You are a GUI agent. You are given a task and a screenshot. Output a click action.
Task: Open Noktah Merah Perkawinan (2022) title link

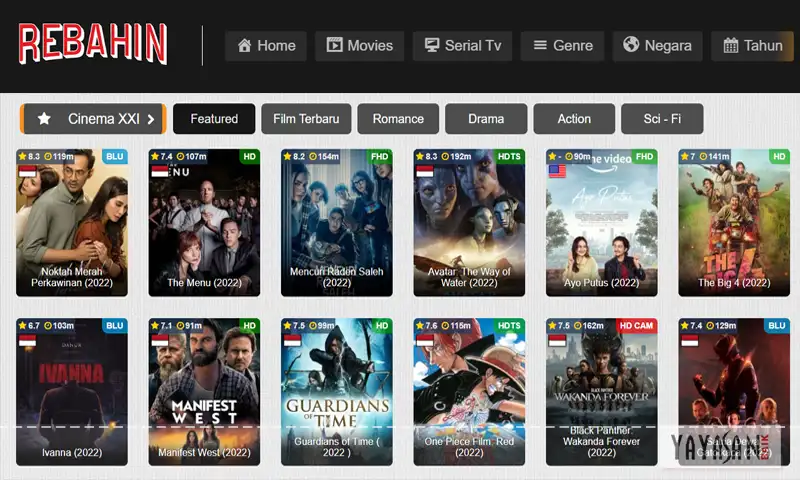tap(72, 277)
